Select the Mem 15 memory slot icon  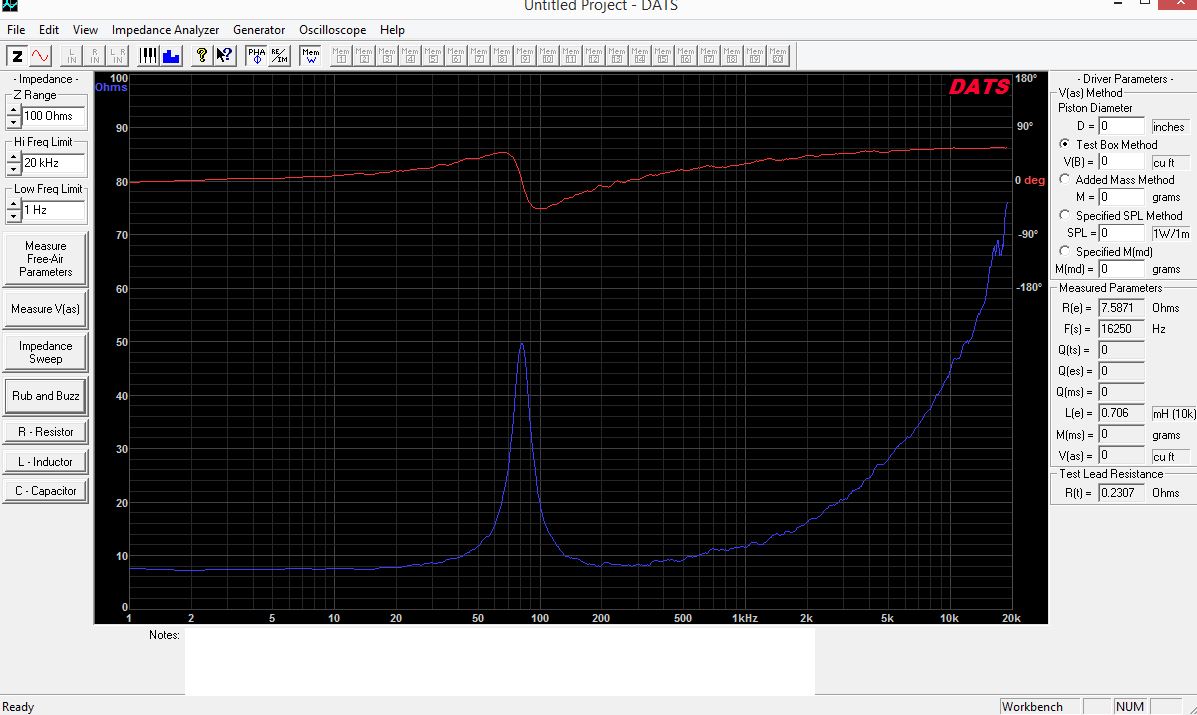663,56
